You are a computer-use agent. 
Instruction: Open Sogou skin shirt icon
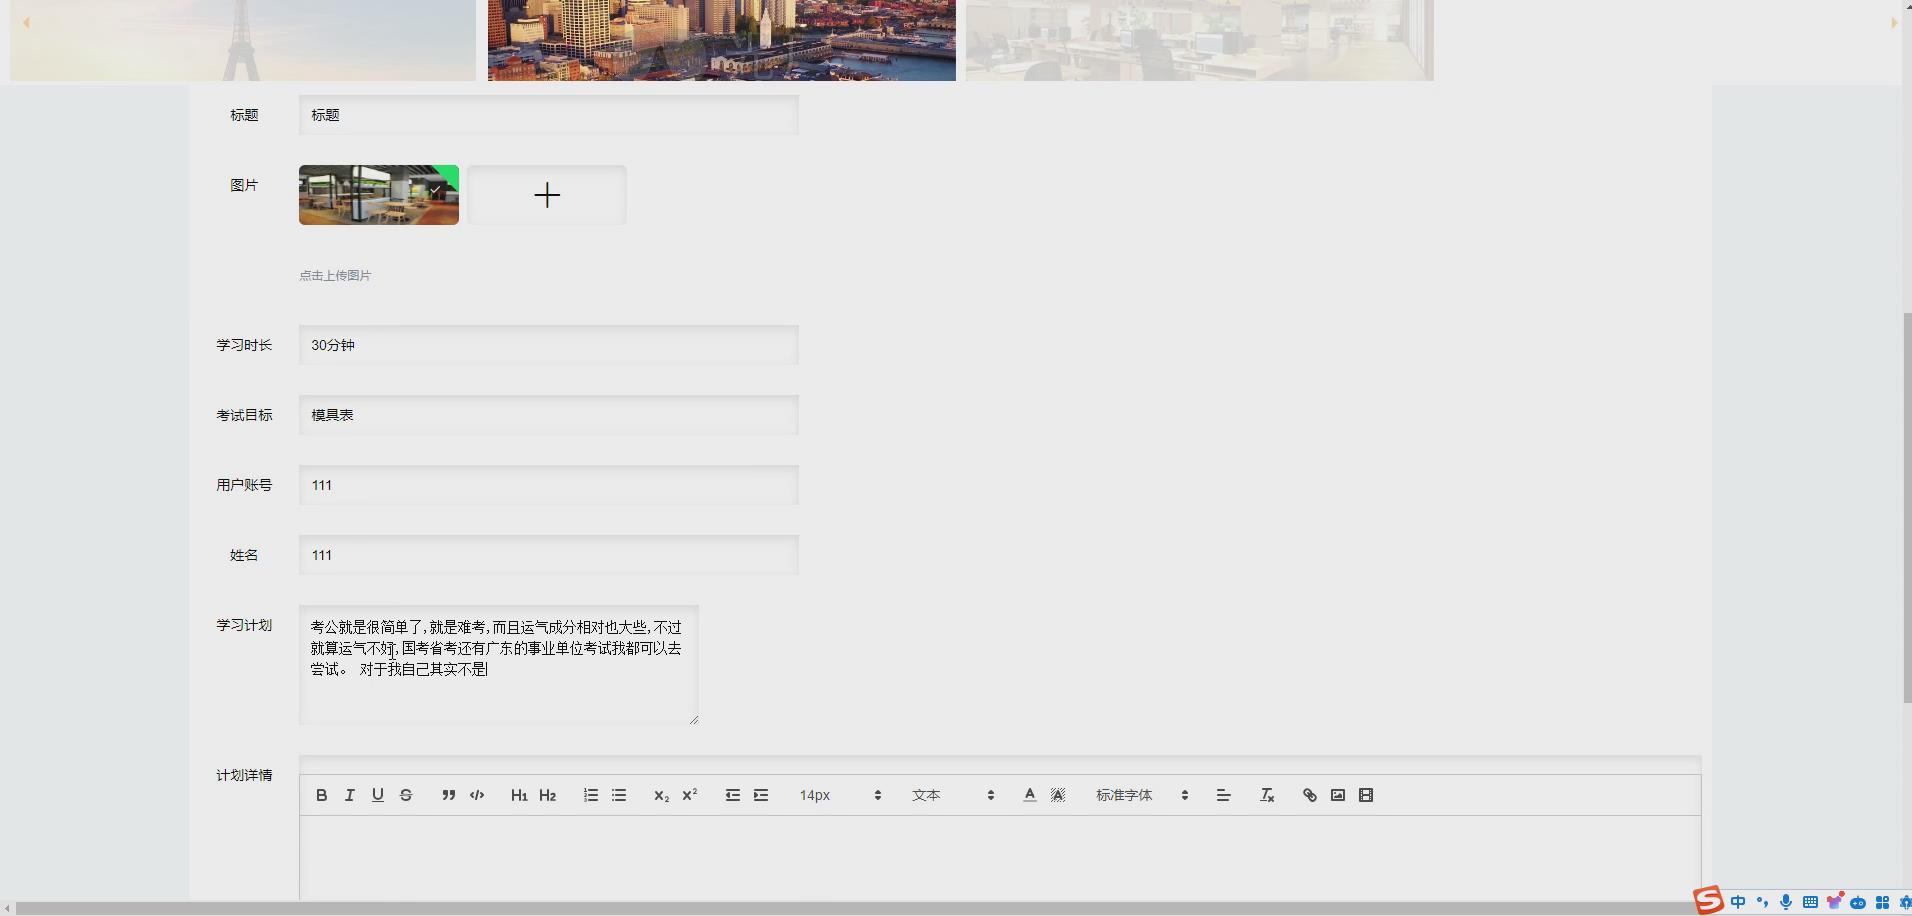pyautogui.click(x=1834, y=902)
